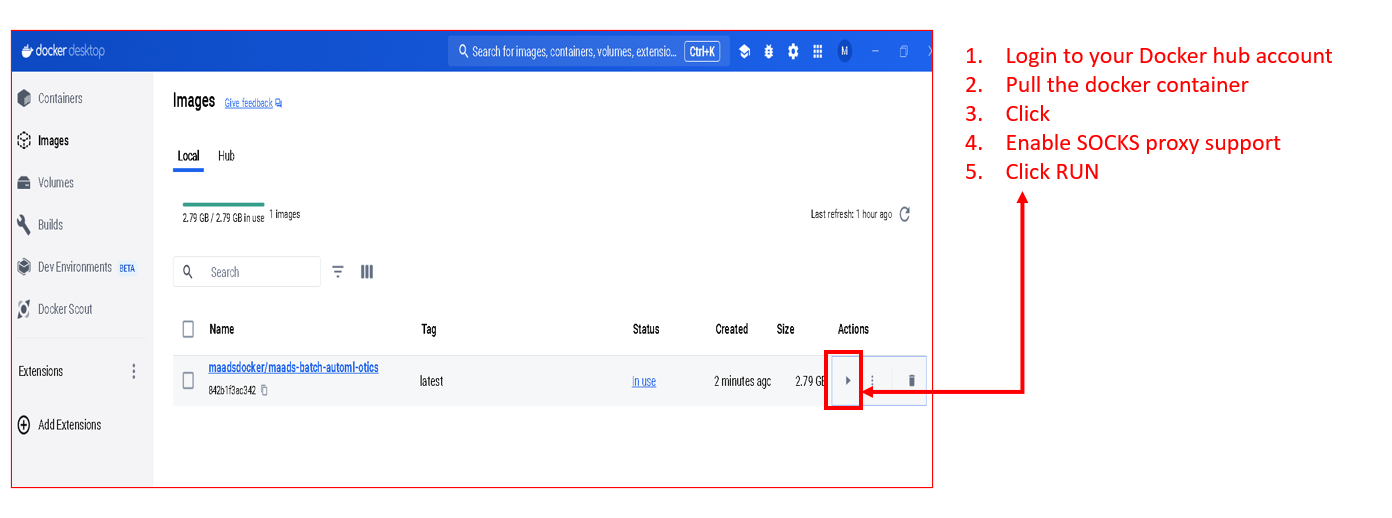Sort by the Size column header
This screenshot has height=518, width=1392.
pos(786,329)
